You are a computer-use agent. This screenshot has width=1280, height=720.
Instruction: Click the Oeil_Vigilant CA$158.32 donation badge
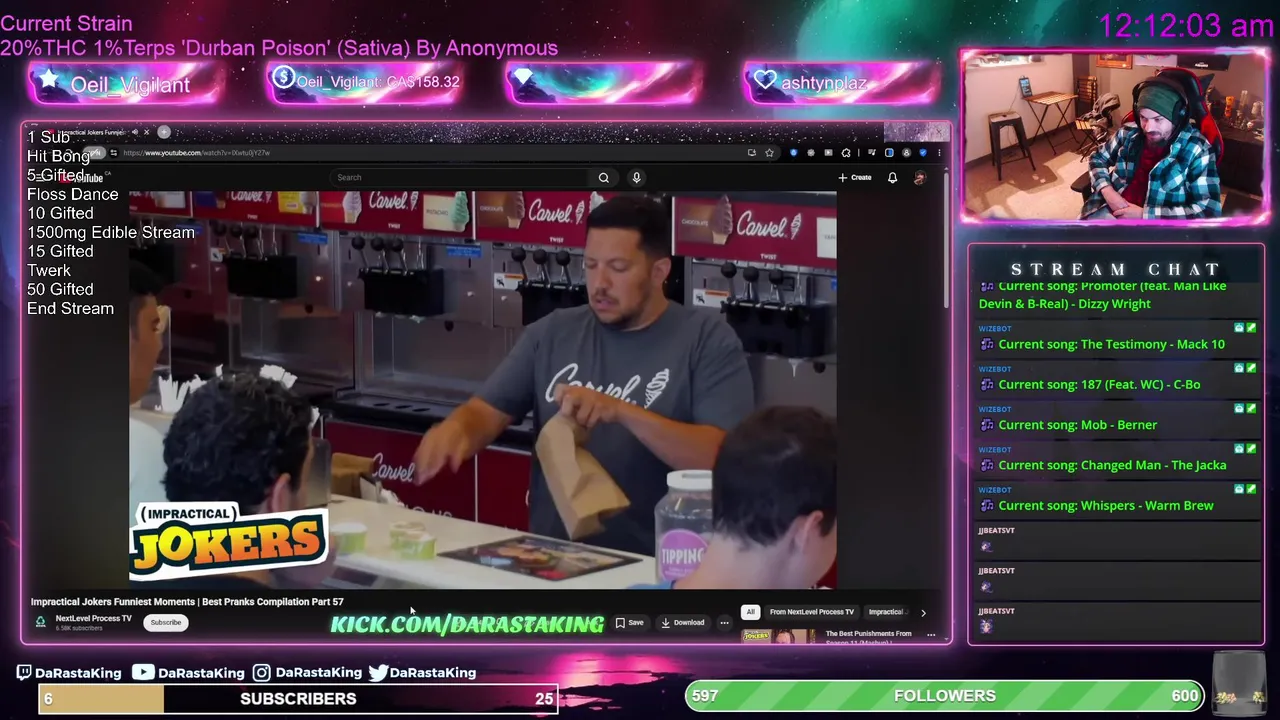(x=364, y=83)
